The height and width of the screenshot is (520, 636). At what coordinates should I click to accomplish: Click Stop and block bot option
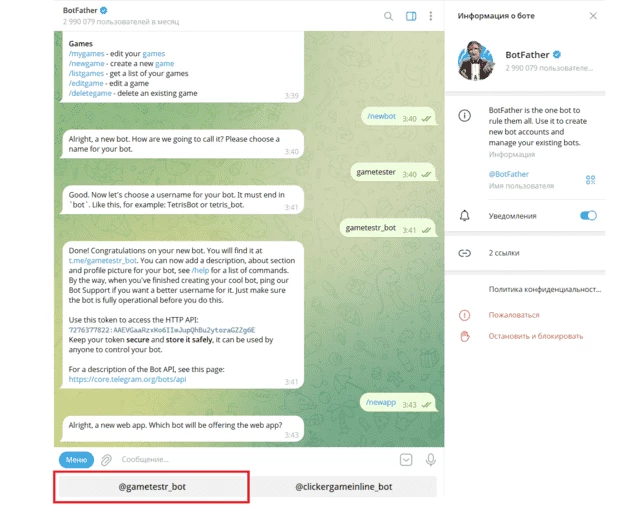pos(535,336)
